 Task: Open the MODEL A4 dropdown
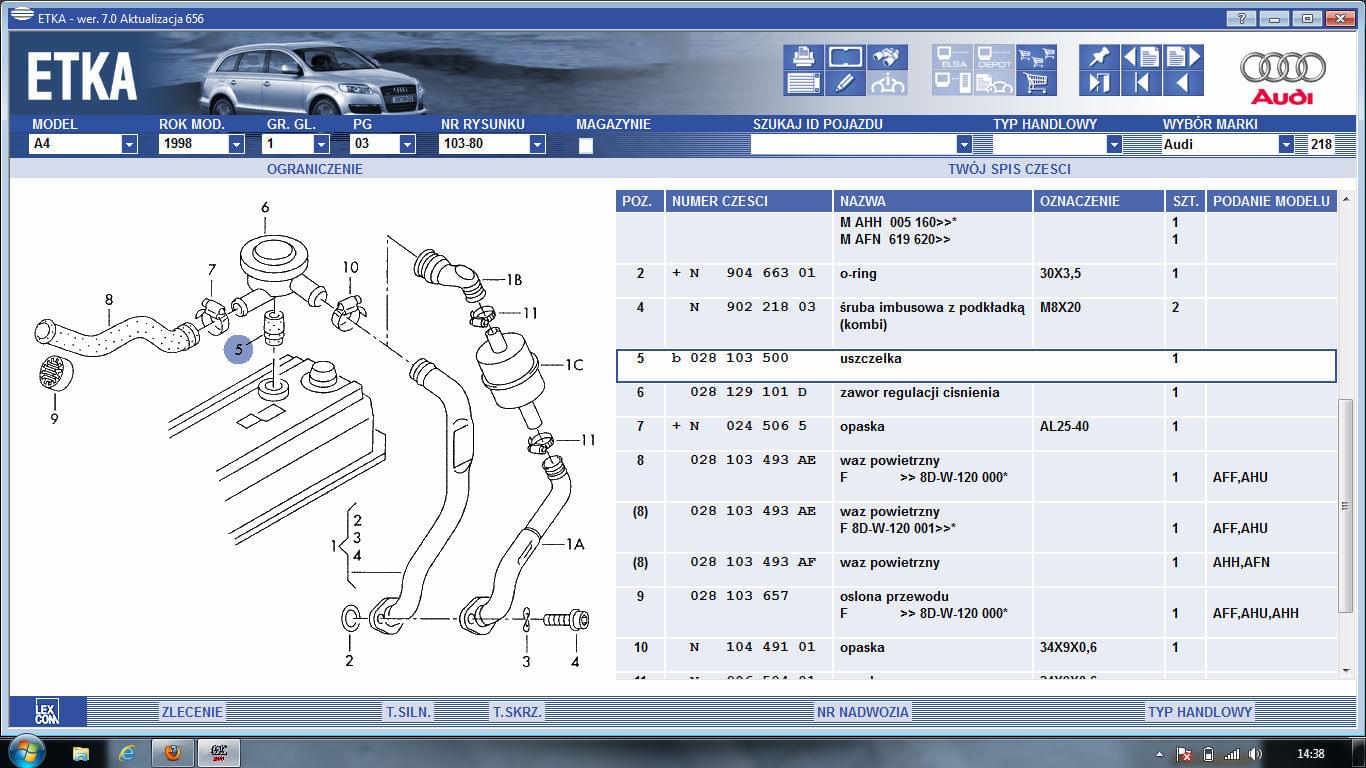129,145
